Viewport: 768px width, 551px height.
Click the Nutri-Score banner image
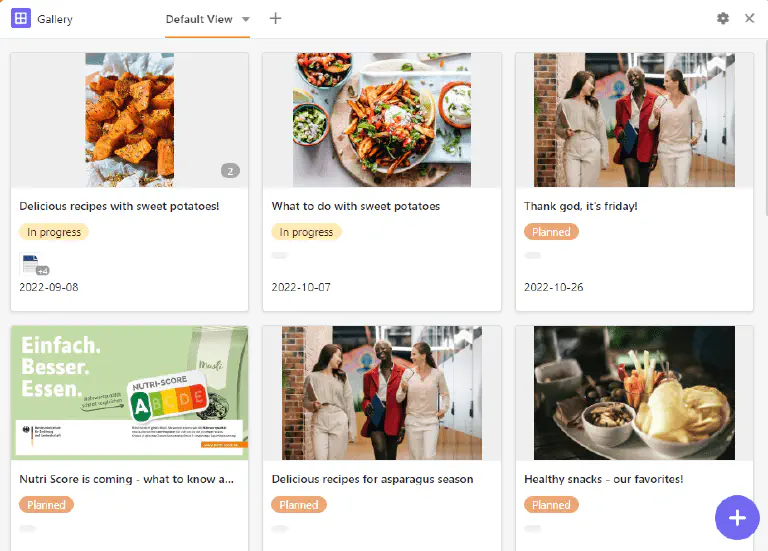129,392
